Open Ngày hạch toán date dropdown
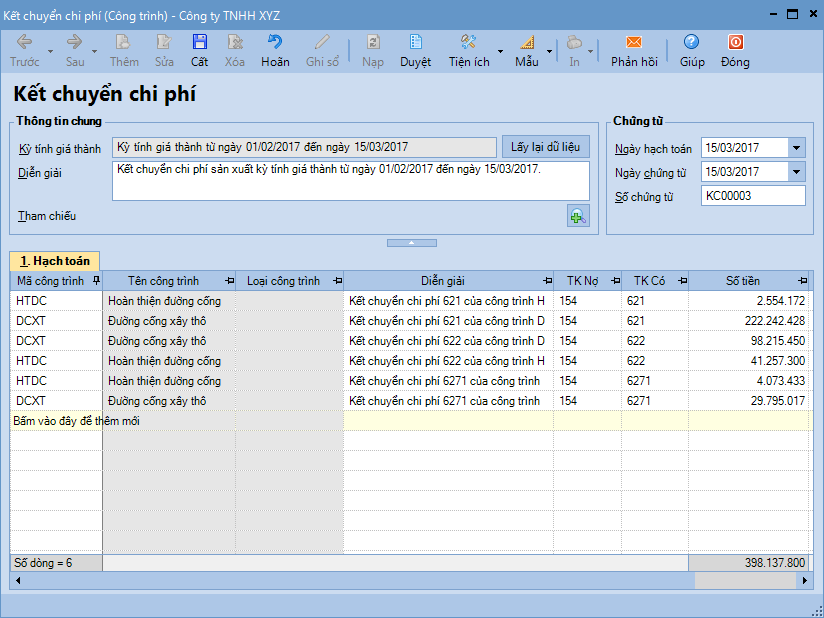The image size is (824, 618). [796, 148]
